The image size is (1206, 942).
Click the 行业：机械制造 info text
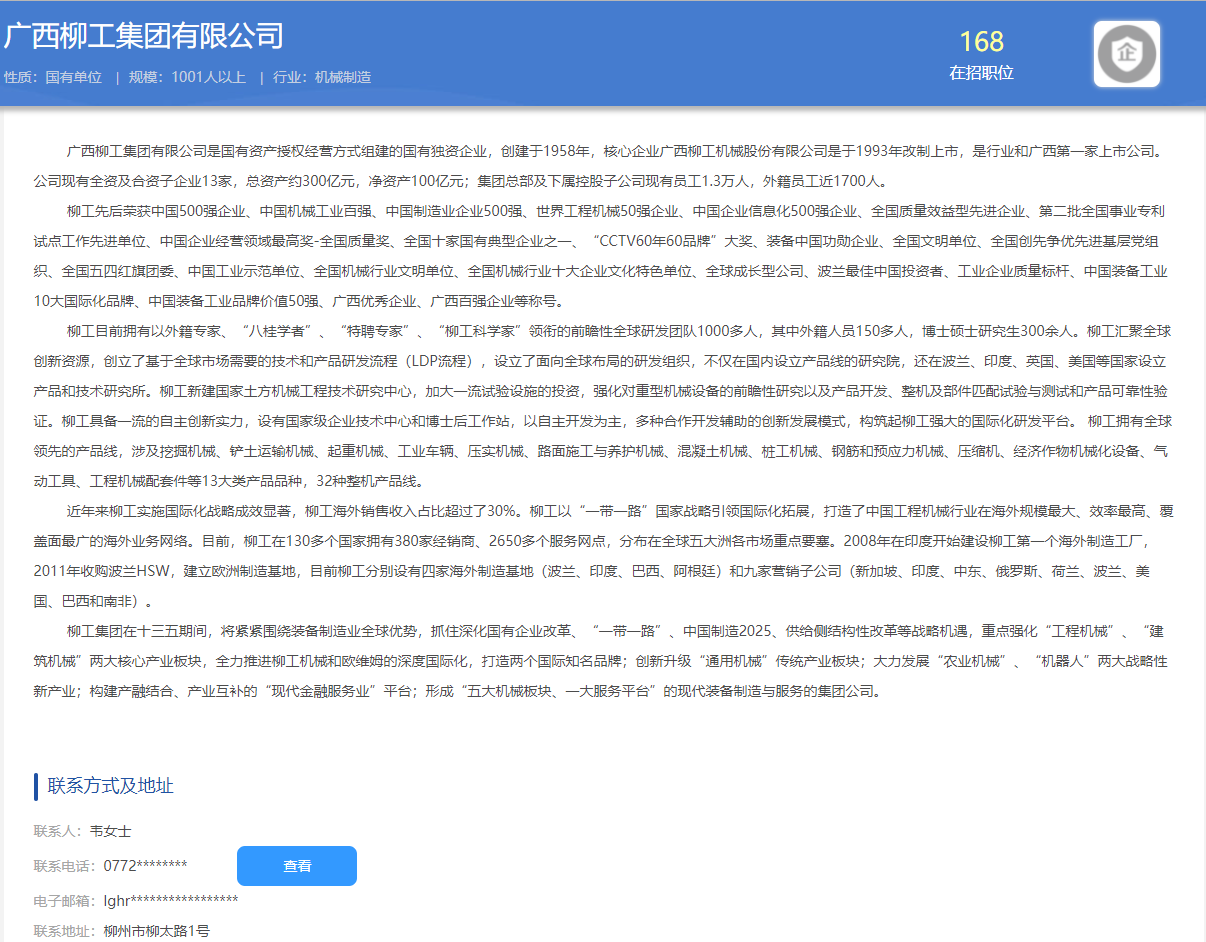(x=322, y=77)
